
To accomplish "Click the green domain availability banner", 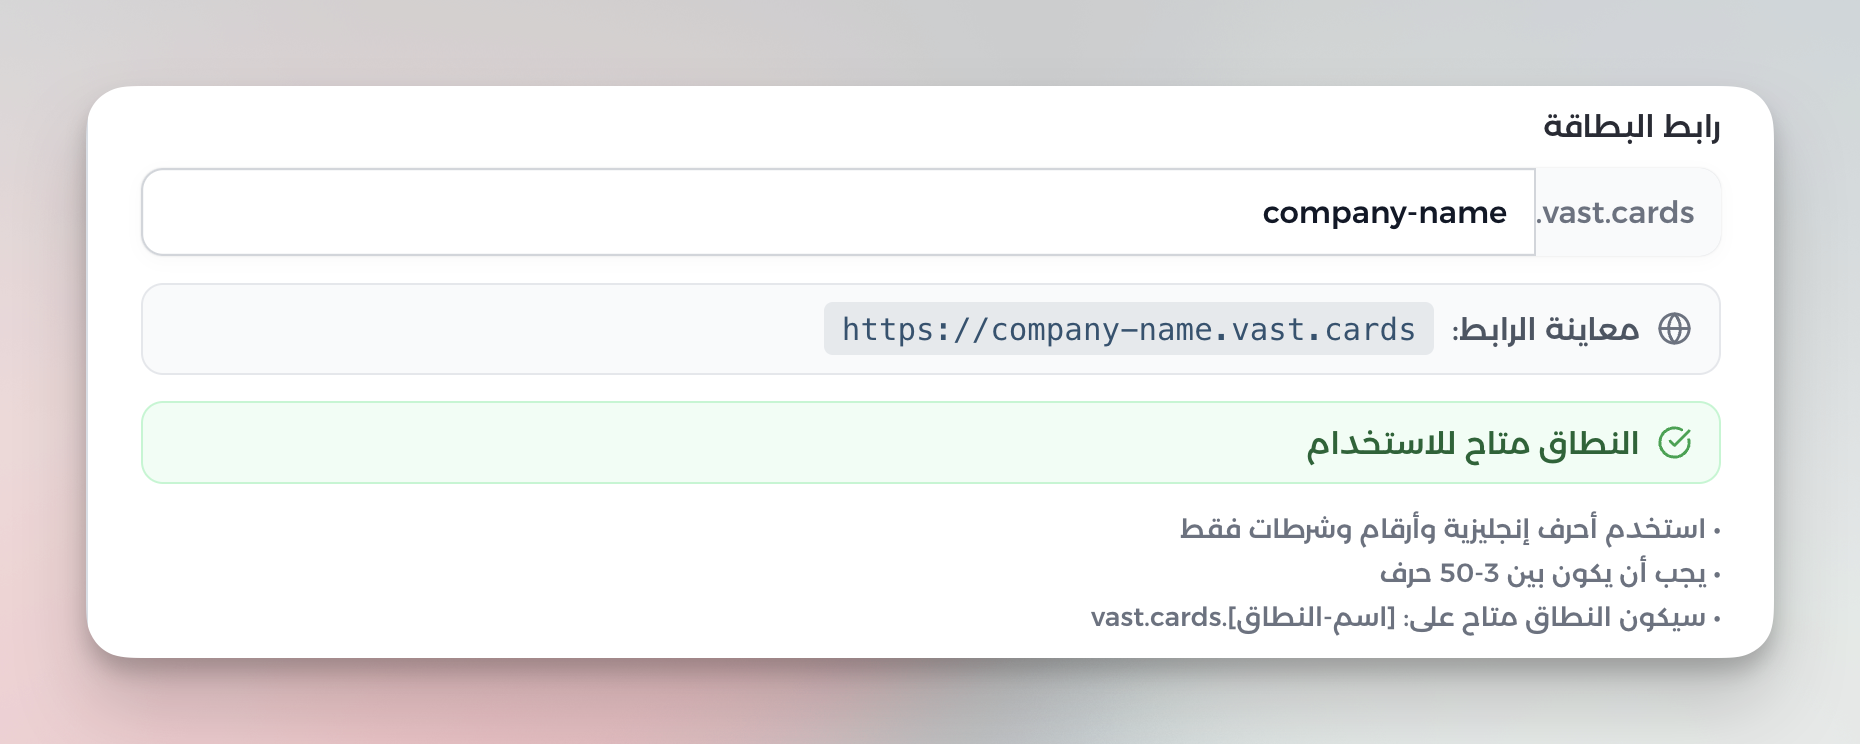I will pos(930,443).
